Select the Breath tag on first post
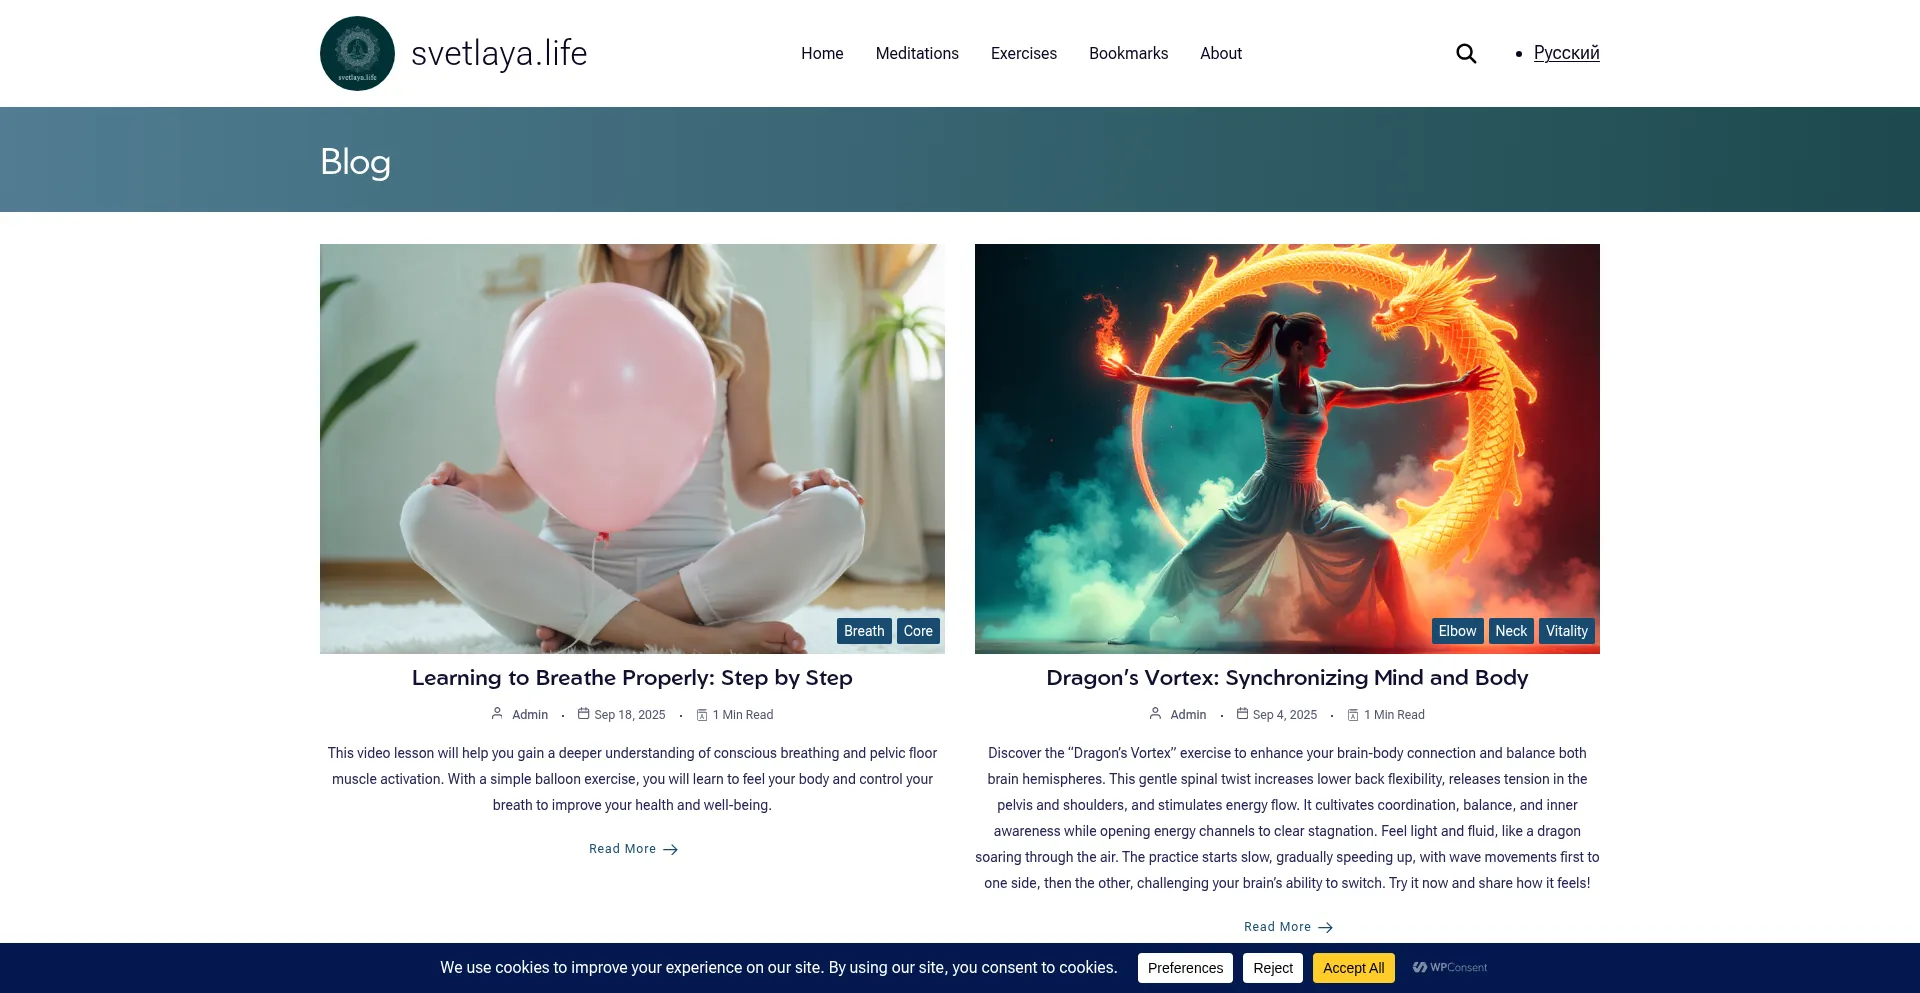 pos(864,631)
